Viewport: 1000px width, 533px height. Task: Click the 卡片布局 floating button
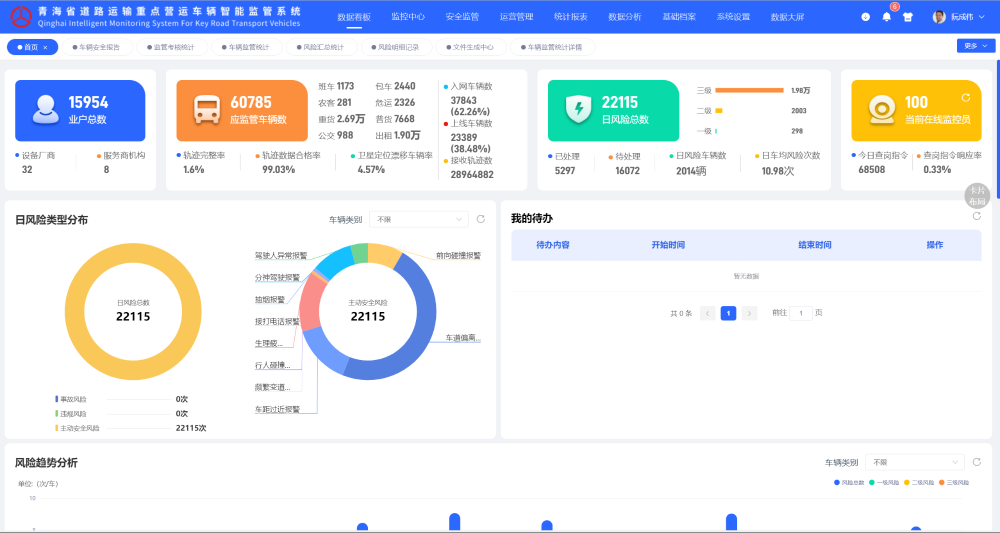(977, 196)
